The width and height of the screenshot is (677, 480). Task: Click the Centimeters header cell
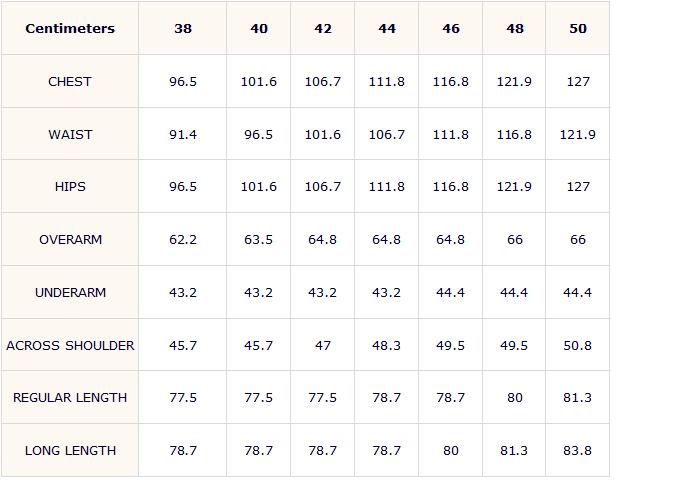[70, 28]
